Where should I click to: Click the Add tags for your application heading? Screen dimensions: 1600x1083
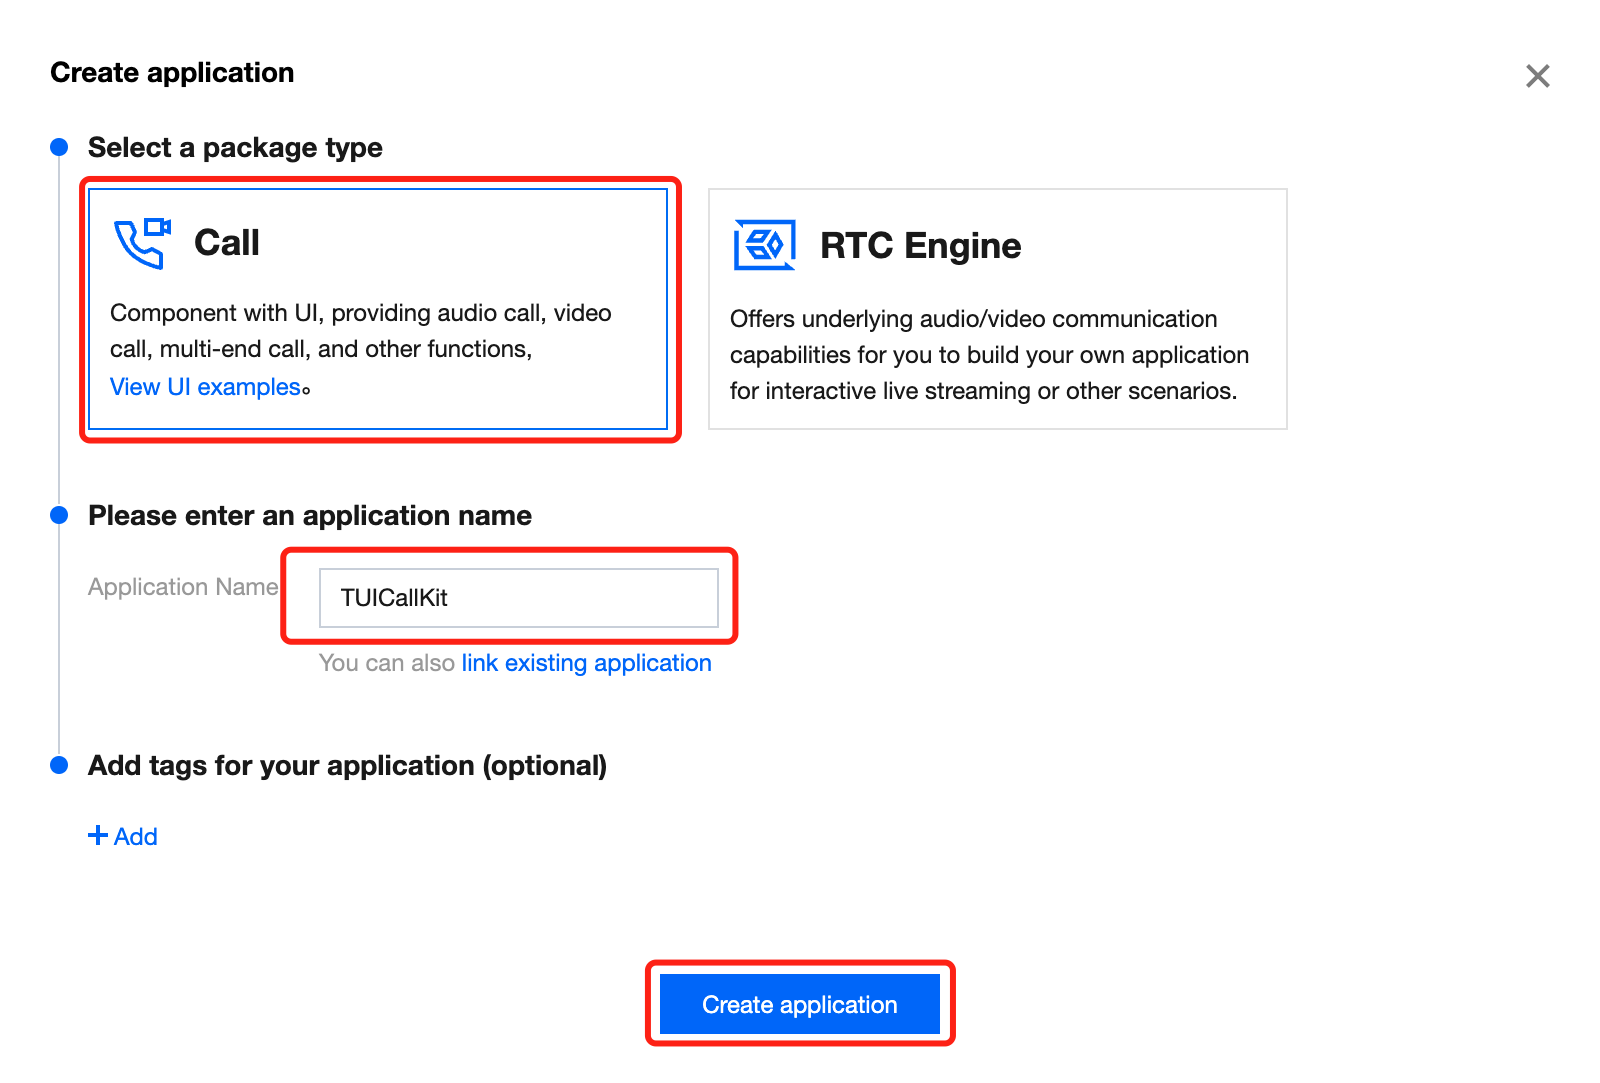(x=347, y=766)
